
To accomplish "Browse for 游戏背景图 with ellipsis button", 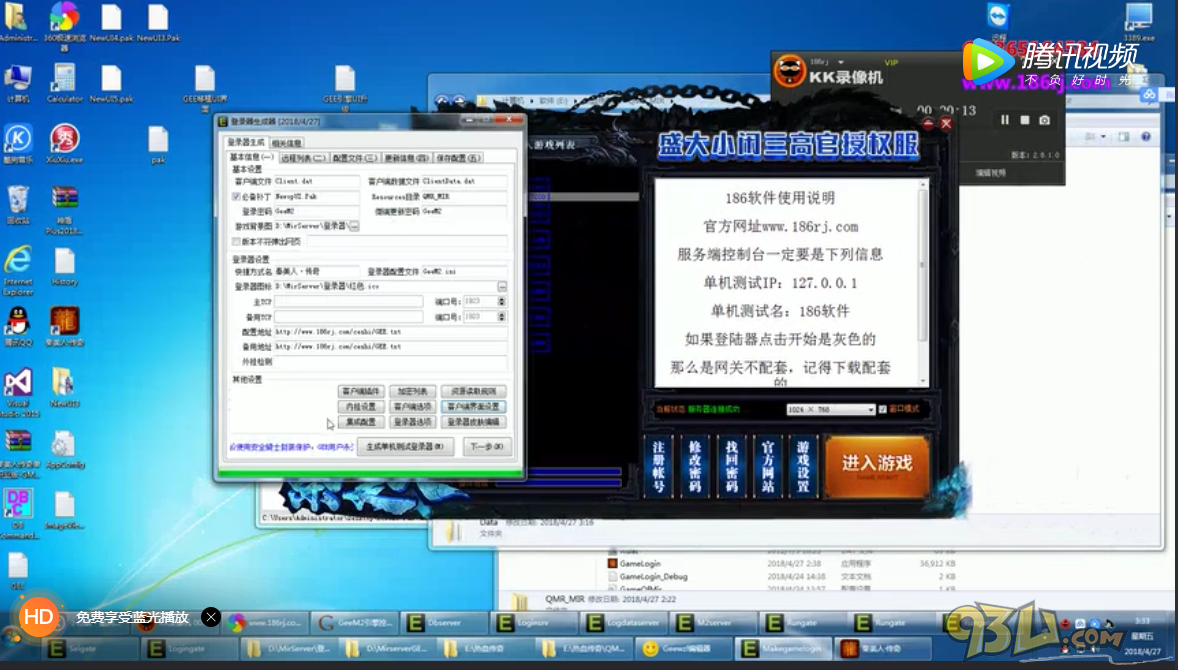I will click(x=354, y=226).
